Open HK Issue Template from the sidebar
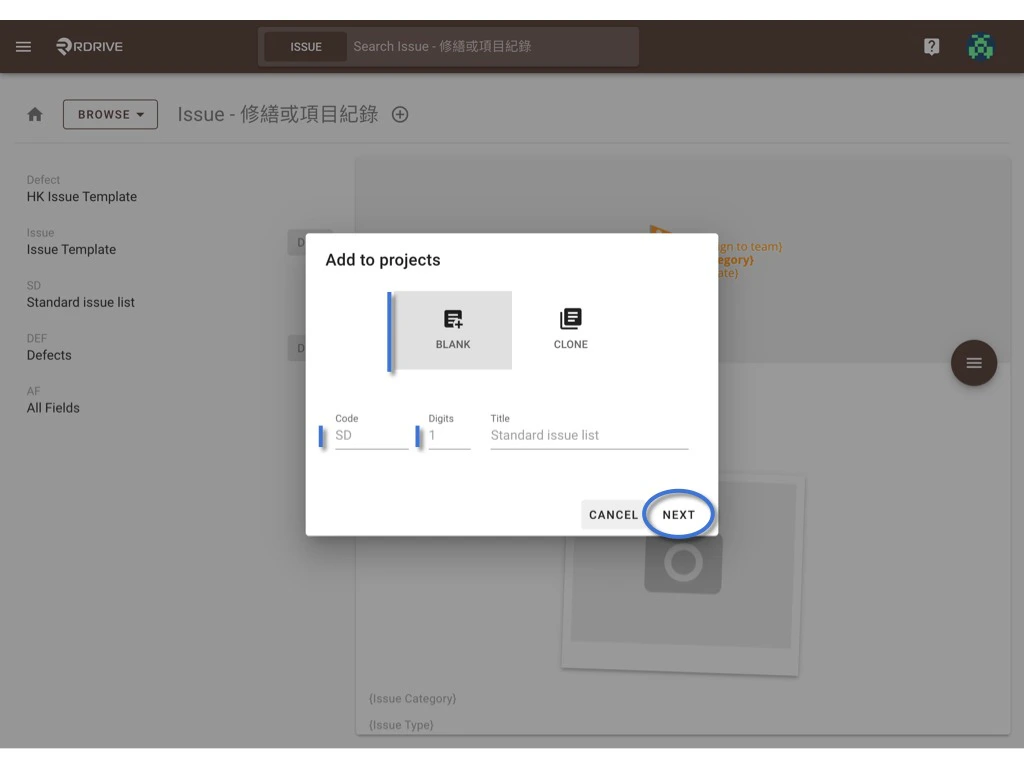Screen dimensions: 1024x768 click(x=79, y=196)
